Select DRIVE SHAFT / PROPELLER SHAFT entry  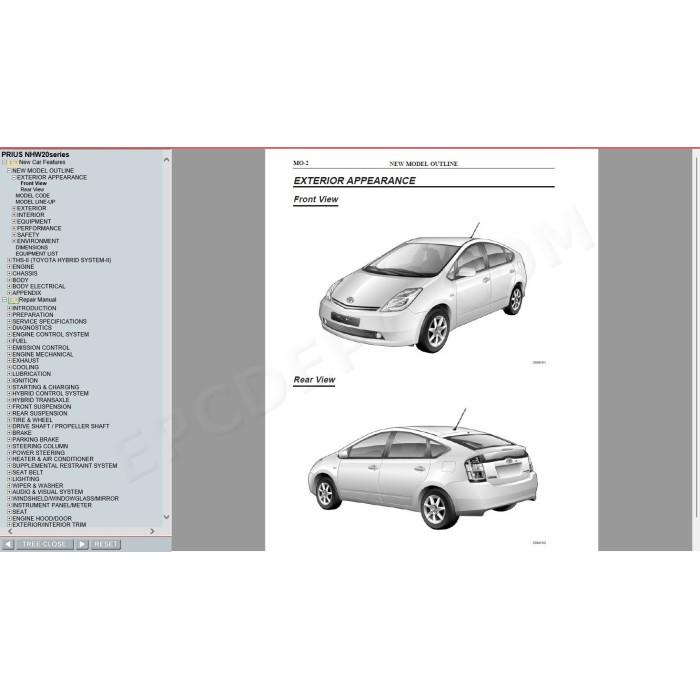pyautogui.click(x=61, y=426)
